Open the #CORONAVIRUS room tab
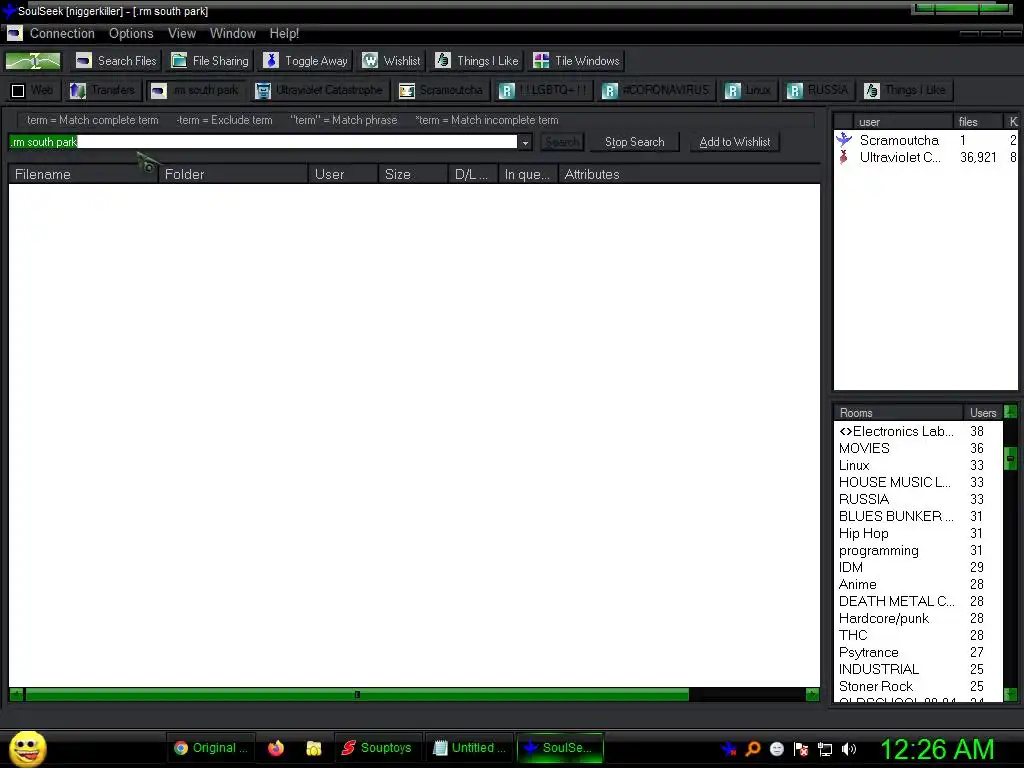The height and width of the screenshot is (768, 1024). click(656, 90)
